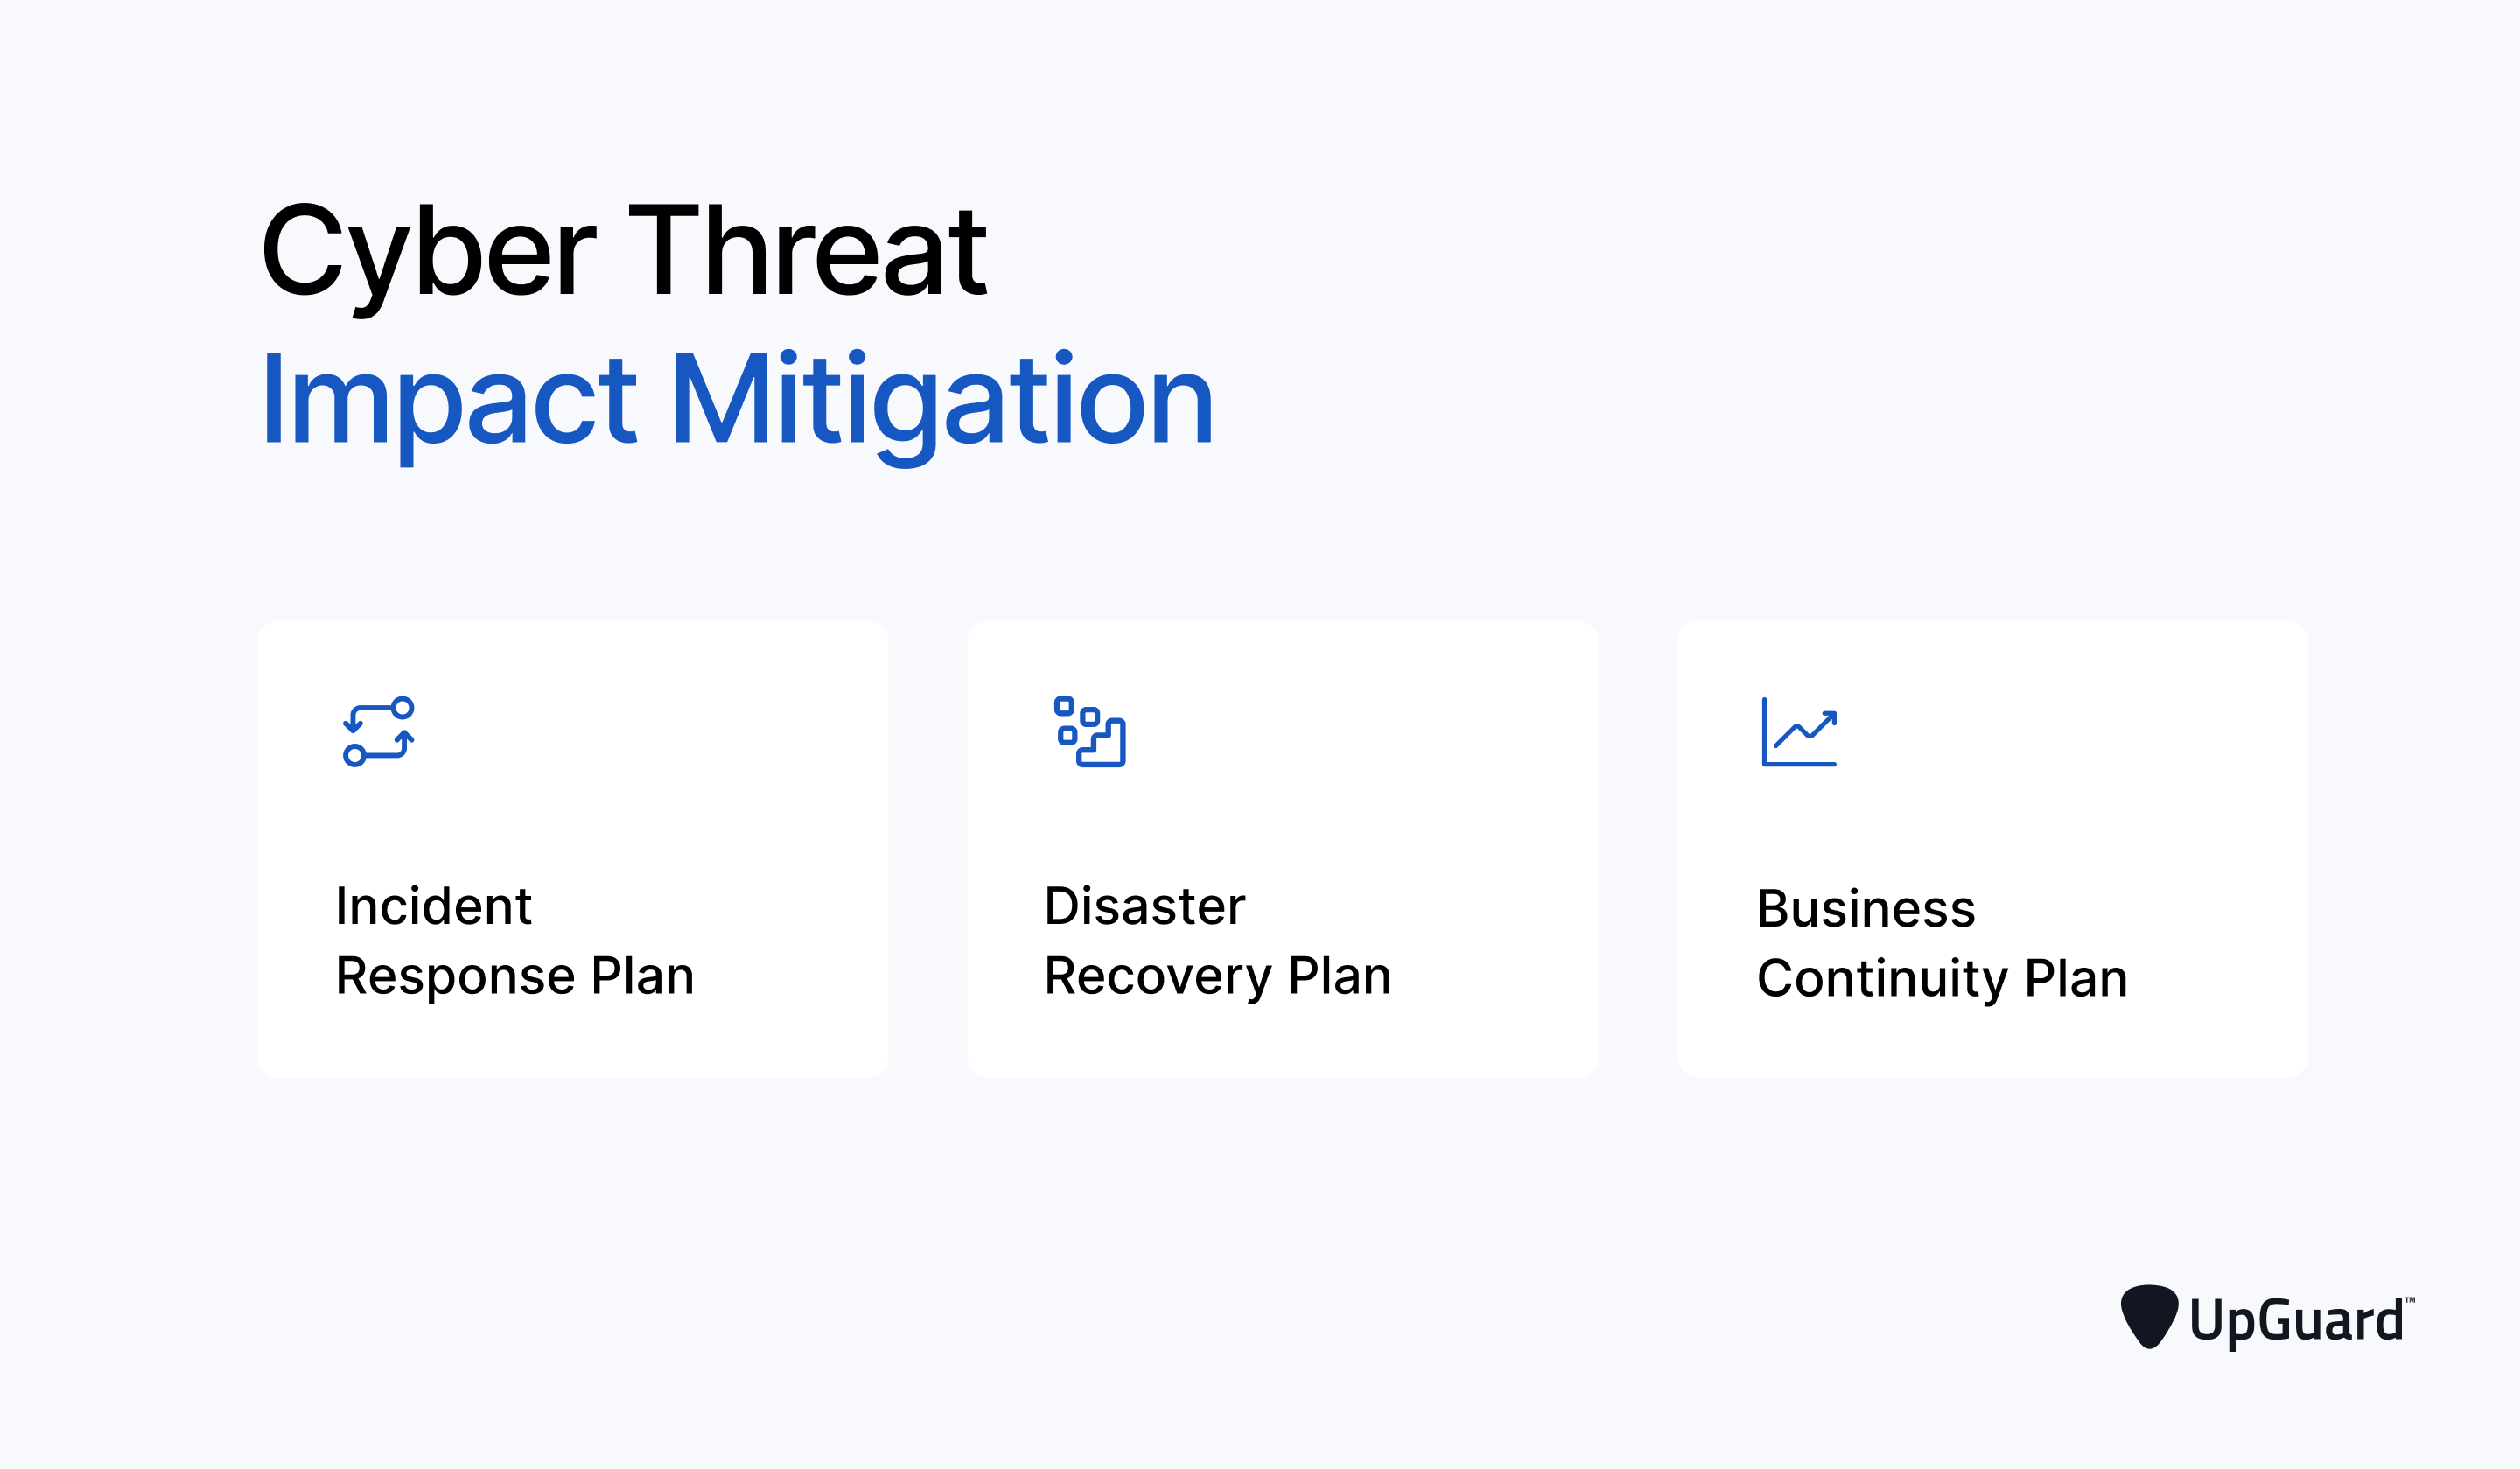Select the 'Incident Response Plan' text
2520x1469 pixels.
[515, 942]
